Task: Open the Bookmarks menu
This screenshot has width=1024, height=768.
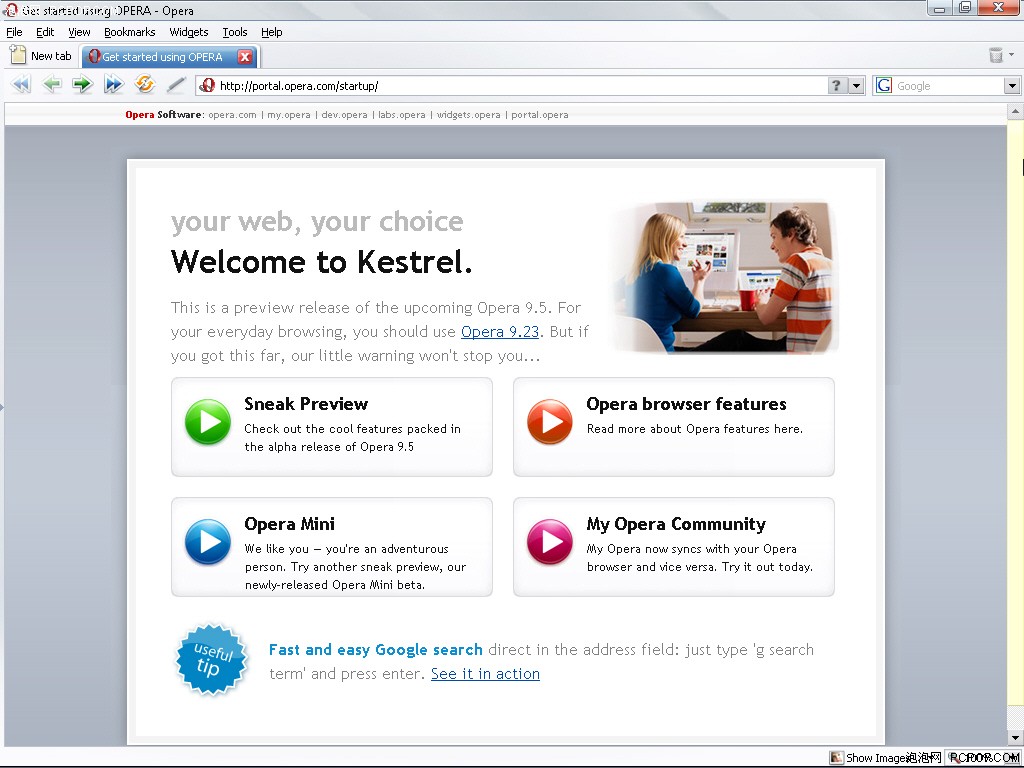Action: point(129,32)
